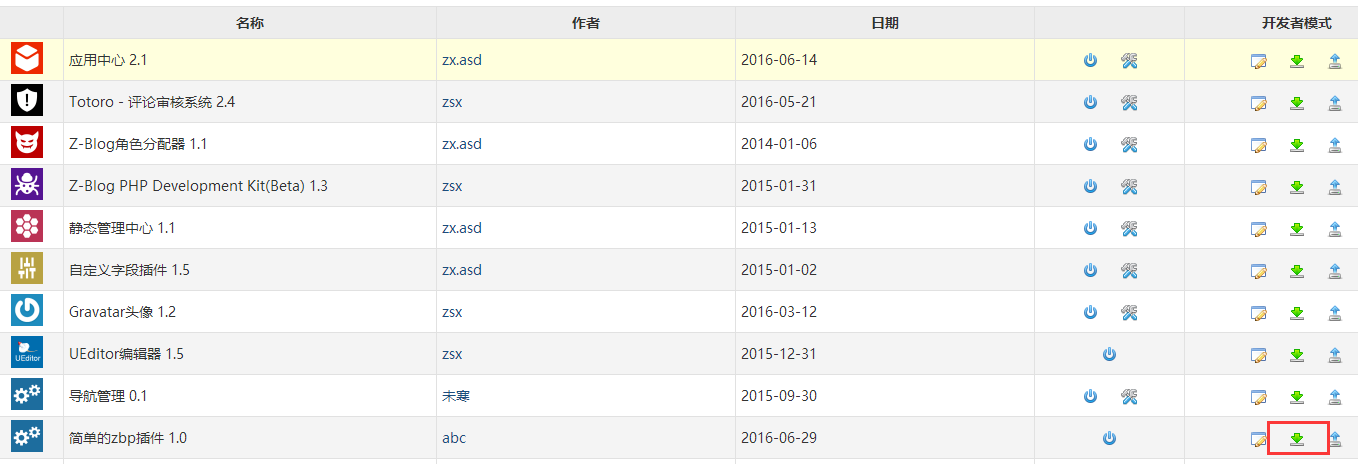The width and height of the screenshot is (1358, 464).
Task: Open settings tools icon for Z-Blog角色分配器
Action: point(1129,145)
